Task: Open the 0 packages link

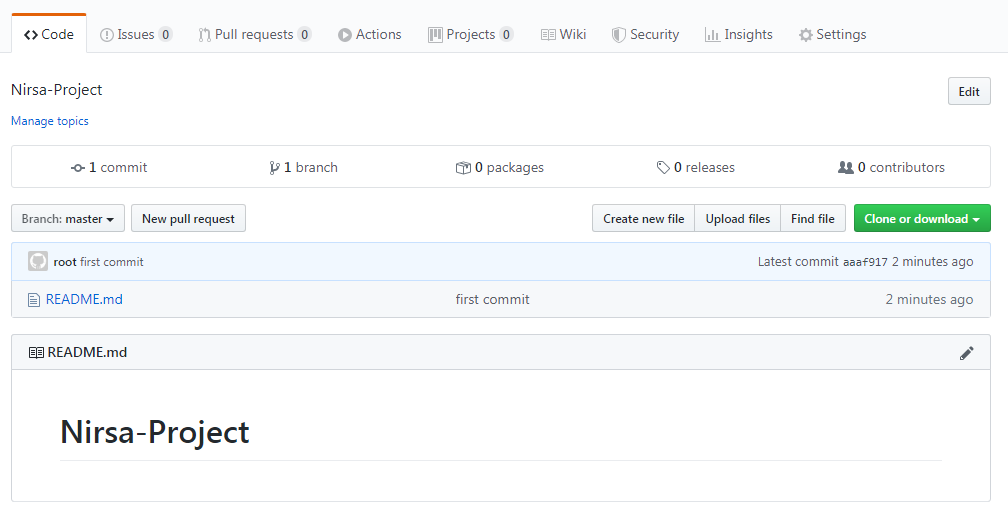Action: pos(500,167)
